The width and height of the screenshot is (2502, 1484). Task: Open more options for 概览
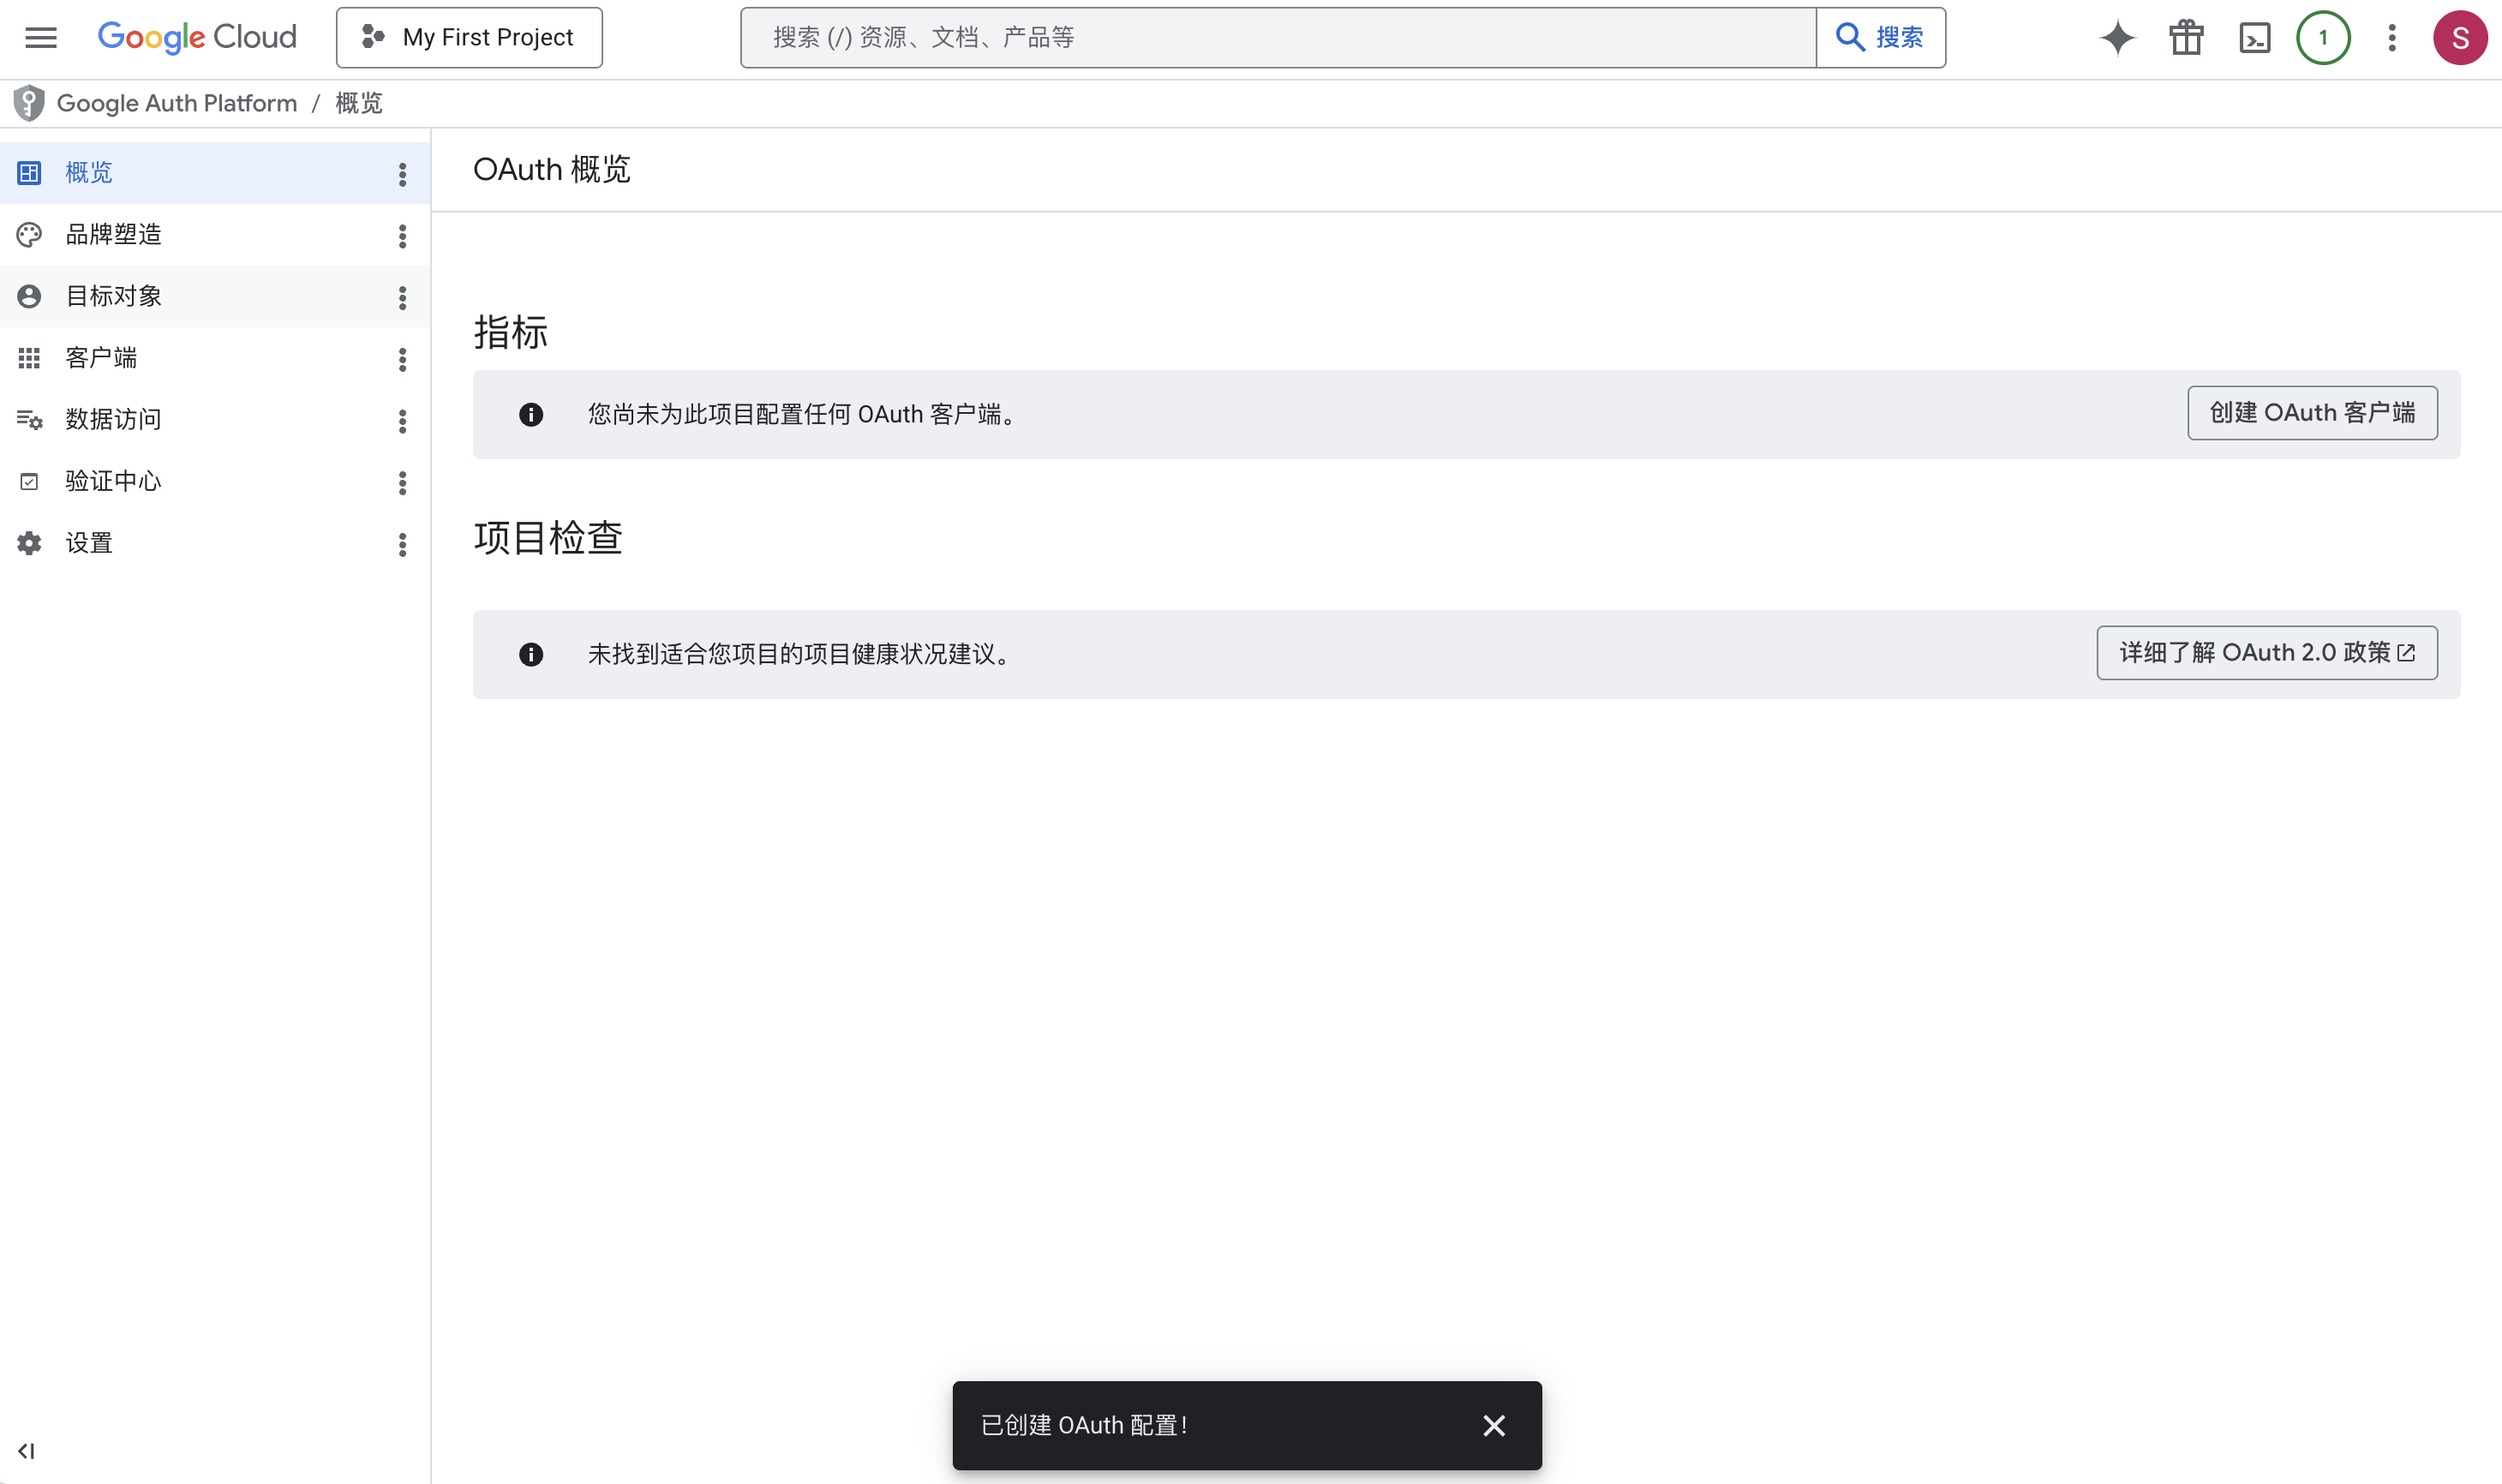pos(402,175)
